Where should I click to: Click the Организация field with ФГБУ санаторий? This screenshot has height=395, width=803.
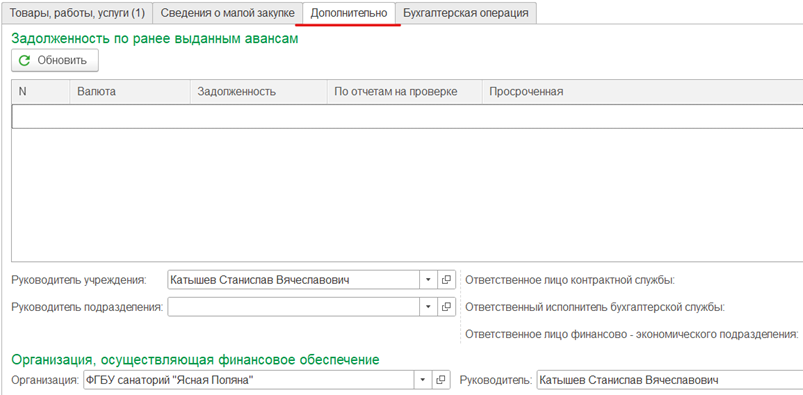249,380
